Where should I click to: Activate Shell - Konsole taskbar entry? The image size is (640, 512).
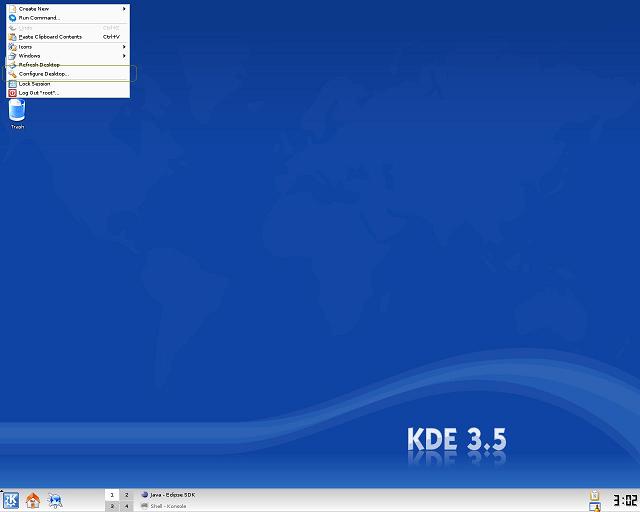[164, 506]
